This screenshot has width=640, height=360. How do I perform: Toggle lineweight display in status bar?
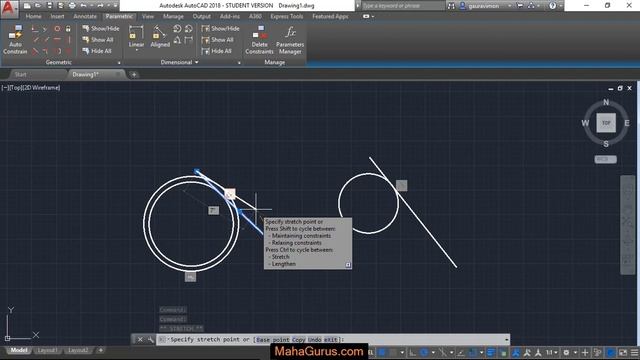click(x=491, y=352)
